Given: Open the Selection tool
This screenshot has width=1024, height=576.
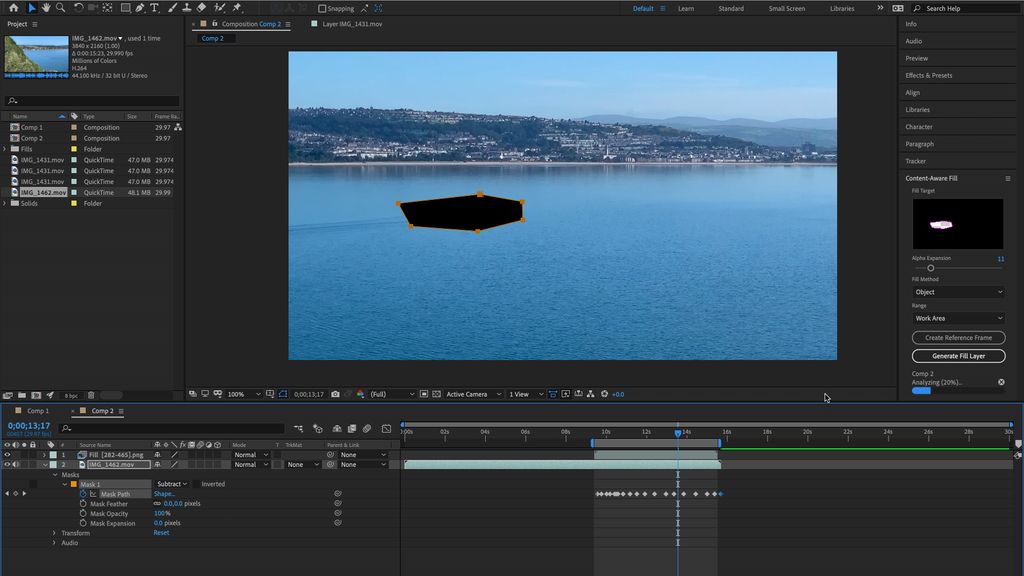Looking at the screenshot, I should pos(32,8).
